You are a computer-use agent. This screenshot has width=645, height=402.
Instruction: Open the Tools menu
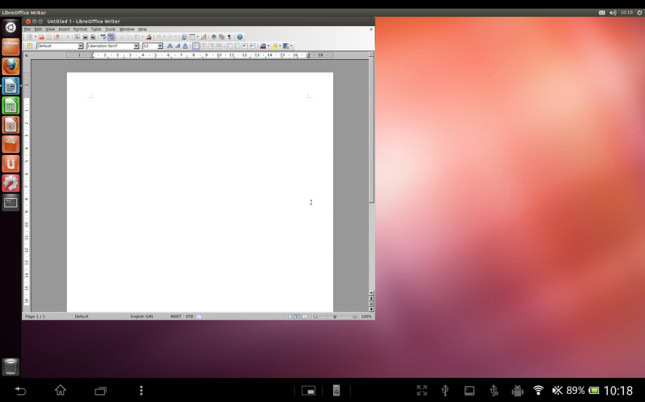[110, 29]
